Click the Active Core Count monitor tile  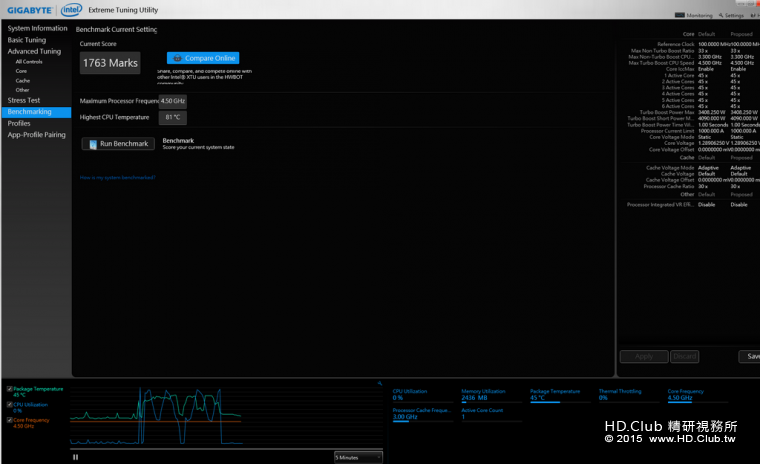(x=491, y=414)
